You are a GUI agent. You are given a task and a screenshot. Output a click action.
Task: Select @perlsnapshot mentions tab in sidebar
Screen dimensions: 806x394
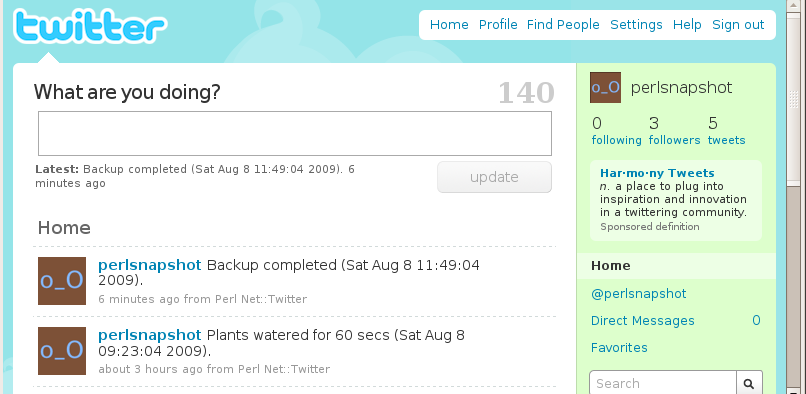point(638,294)
